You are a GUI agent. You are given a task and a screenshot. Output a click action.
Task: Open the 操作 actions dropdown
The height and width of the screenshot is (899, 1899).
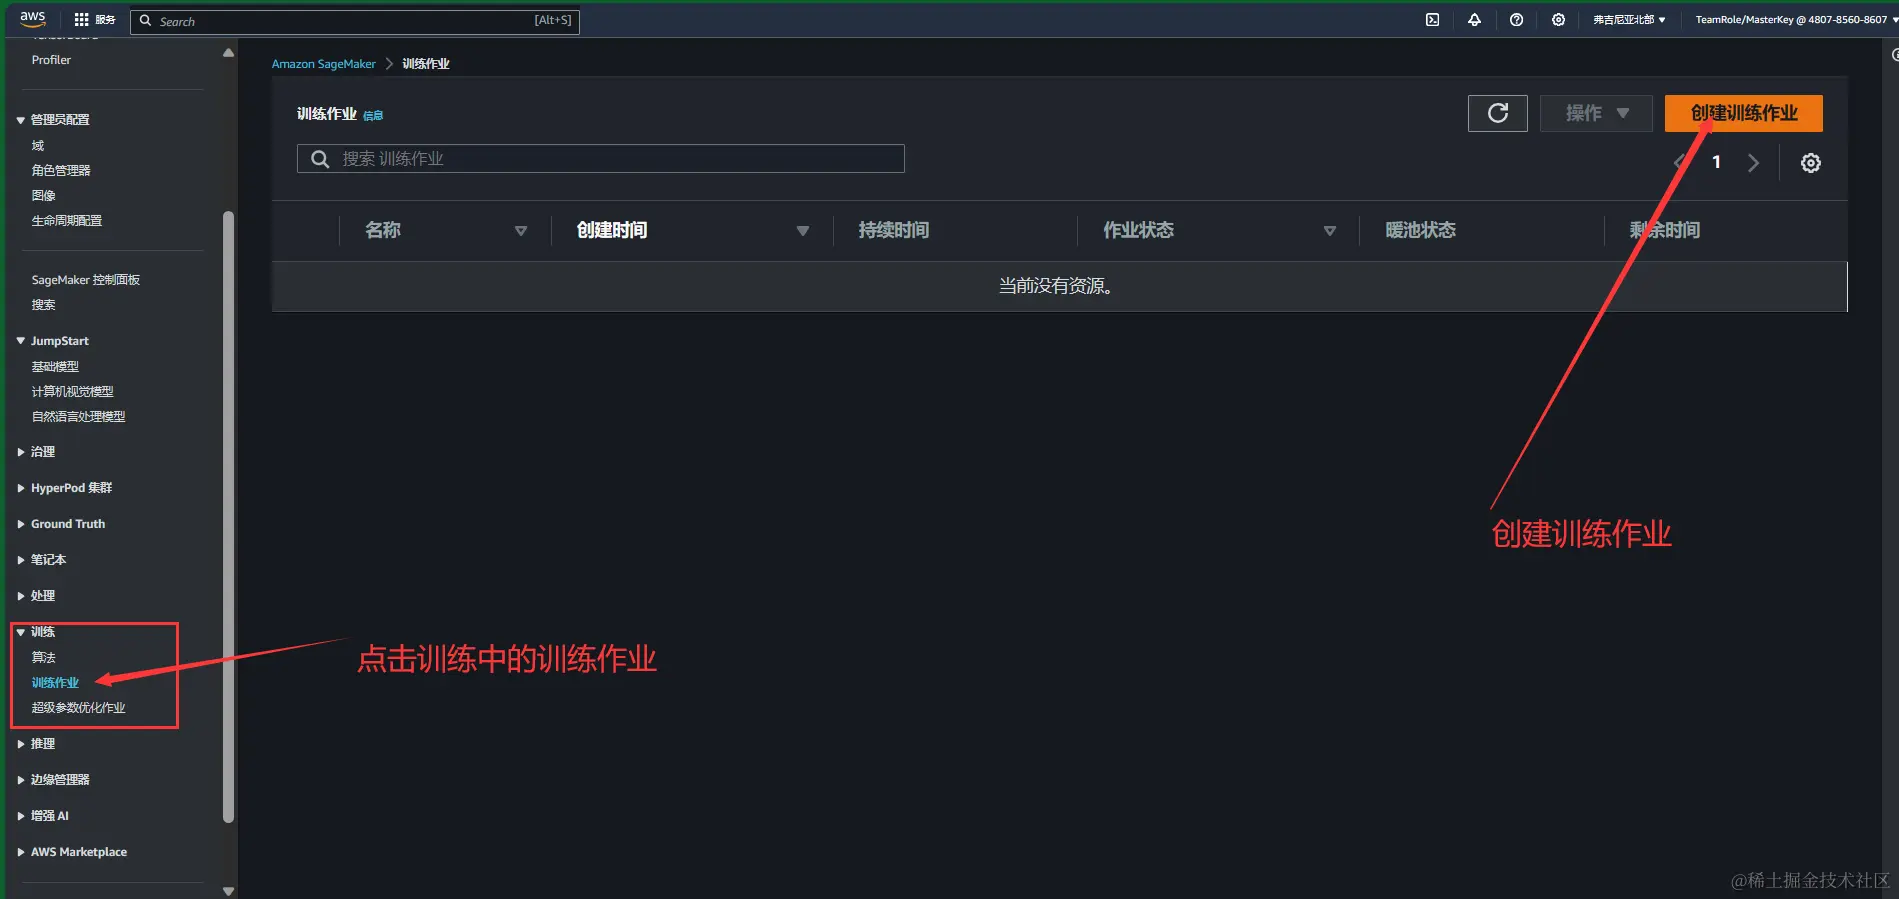[x=1596, y=113]
